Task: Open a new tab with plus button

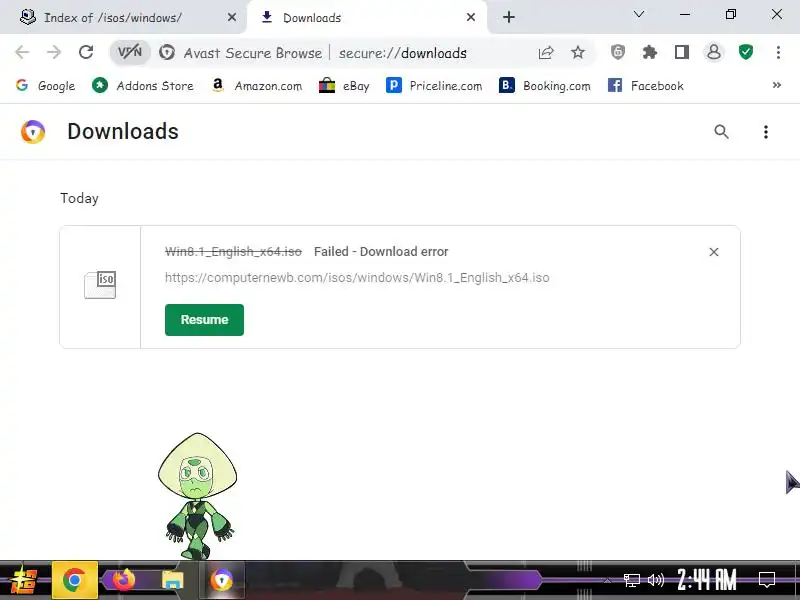Action: click(509, 17)
